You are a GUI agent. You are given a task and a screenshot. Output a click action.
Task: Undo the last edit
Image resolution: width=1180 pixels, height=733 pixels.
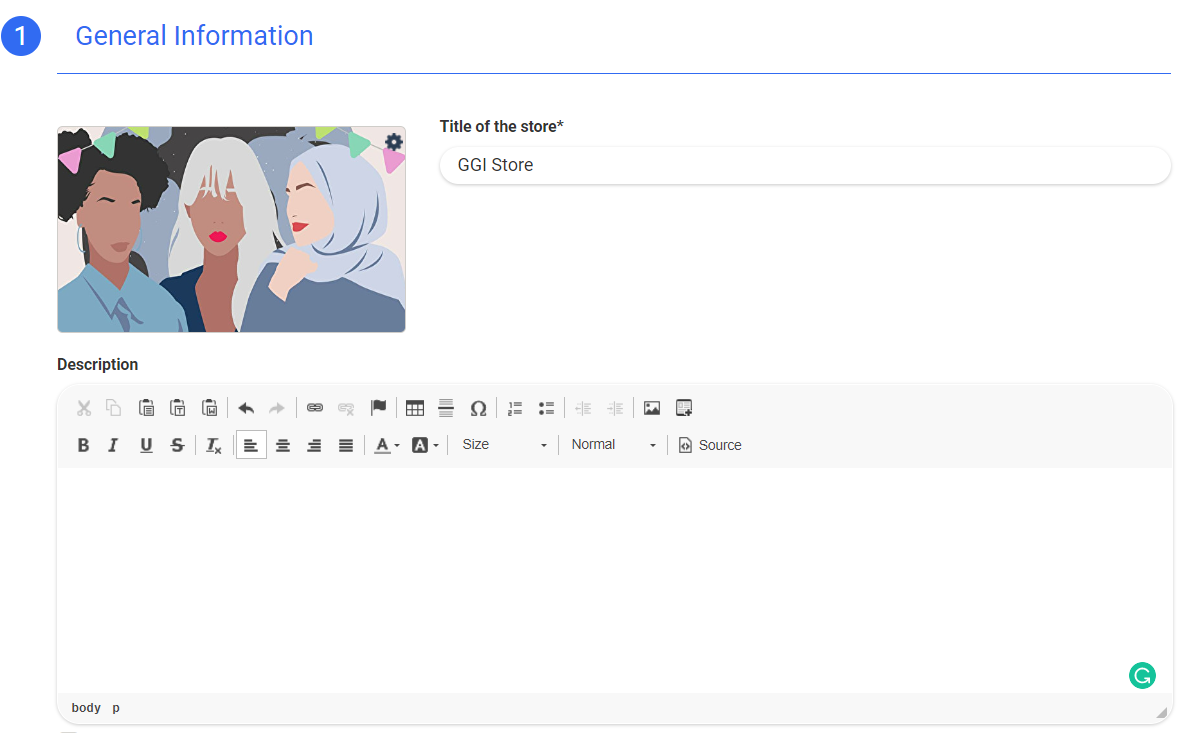[246, 408]
